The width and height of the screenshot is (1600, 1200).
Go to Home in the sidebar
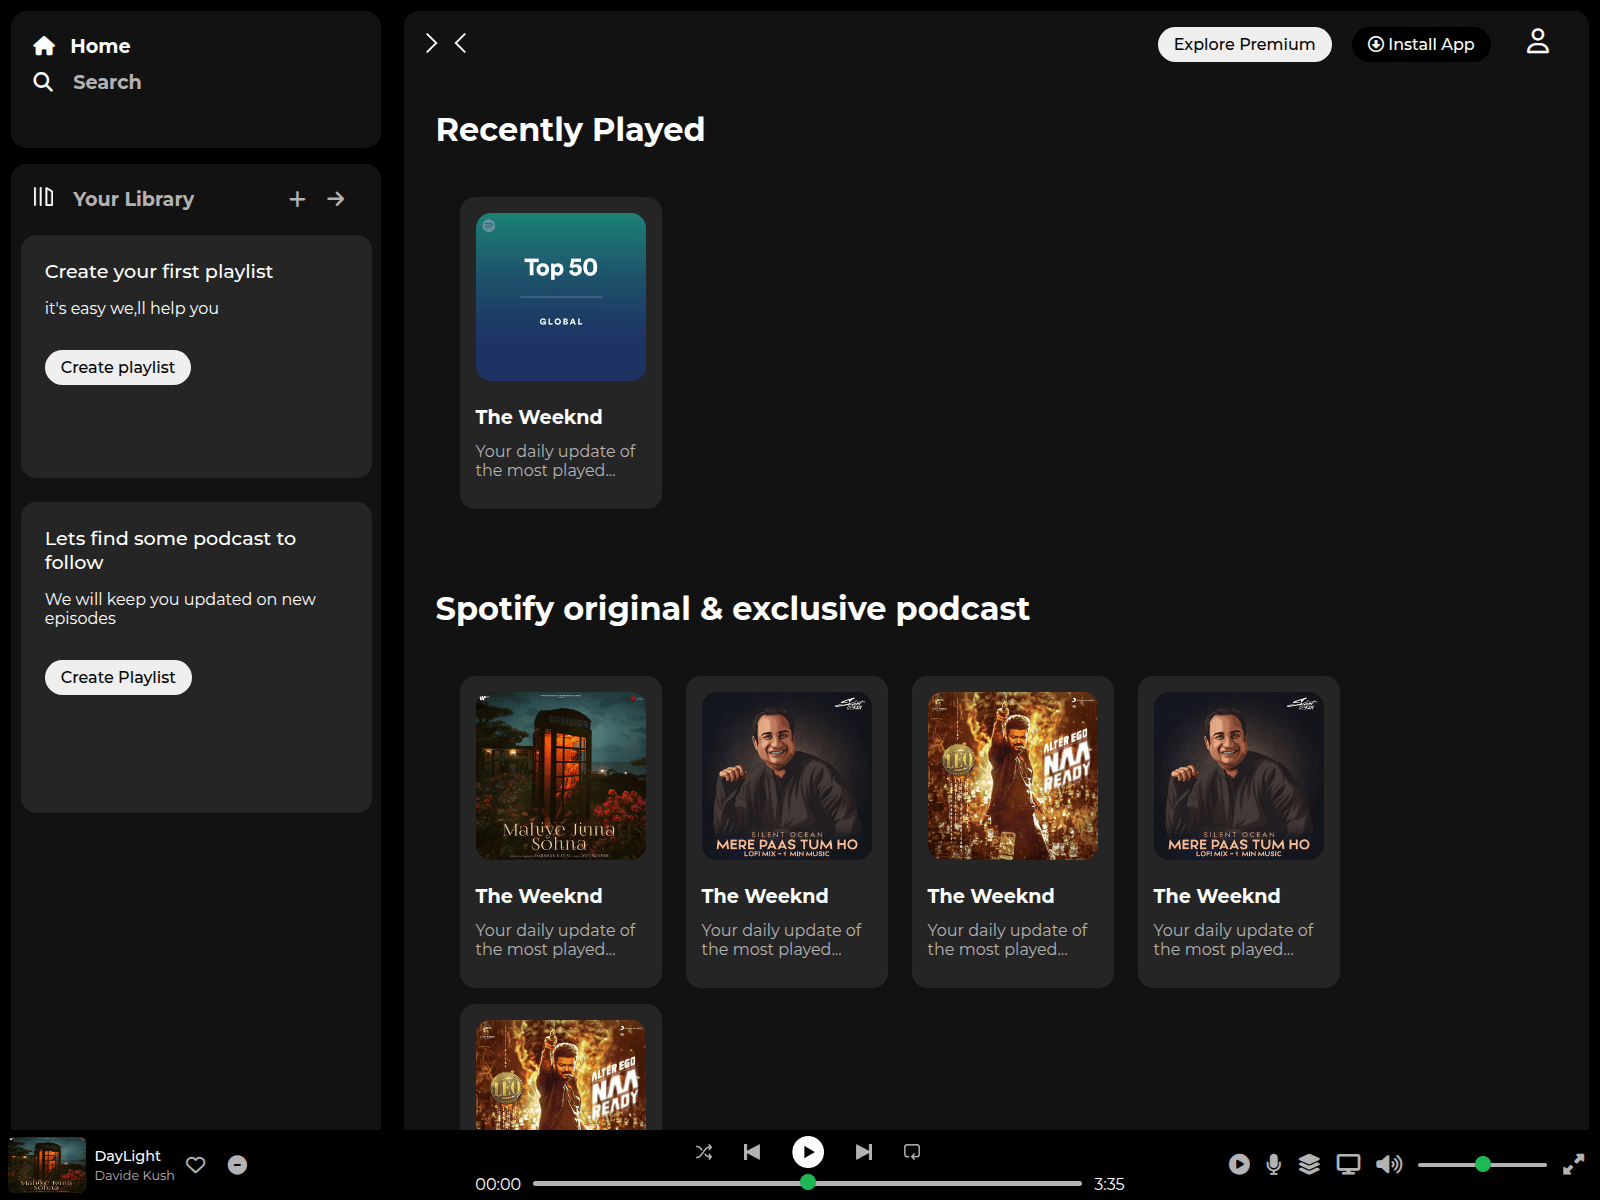[82, 46]
